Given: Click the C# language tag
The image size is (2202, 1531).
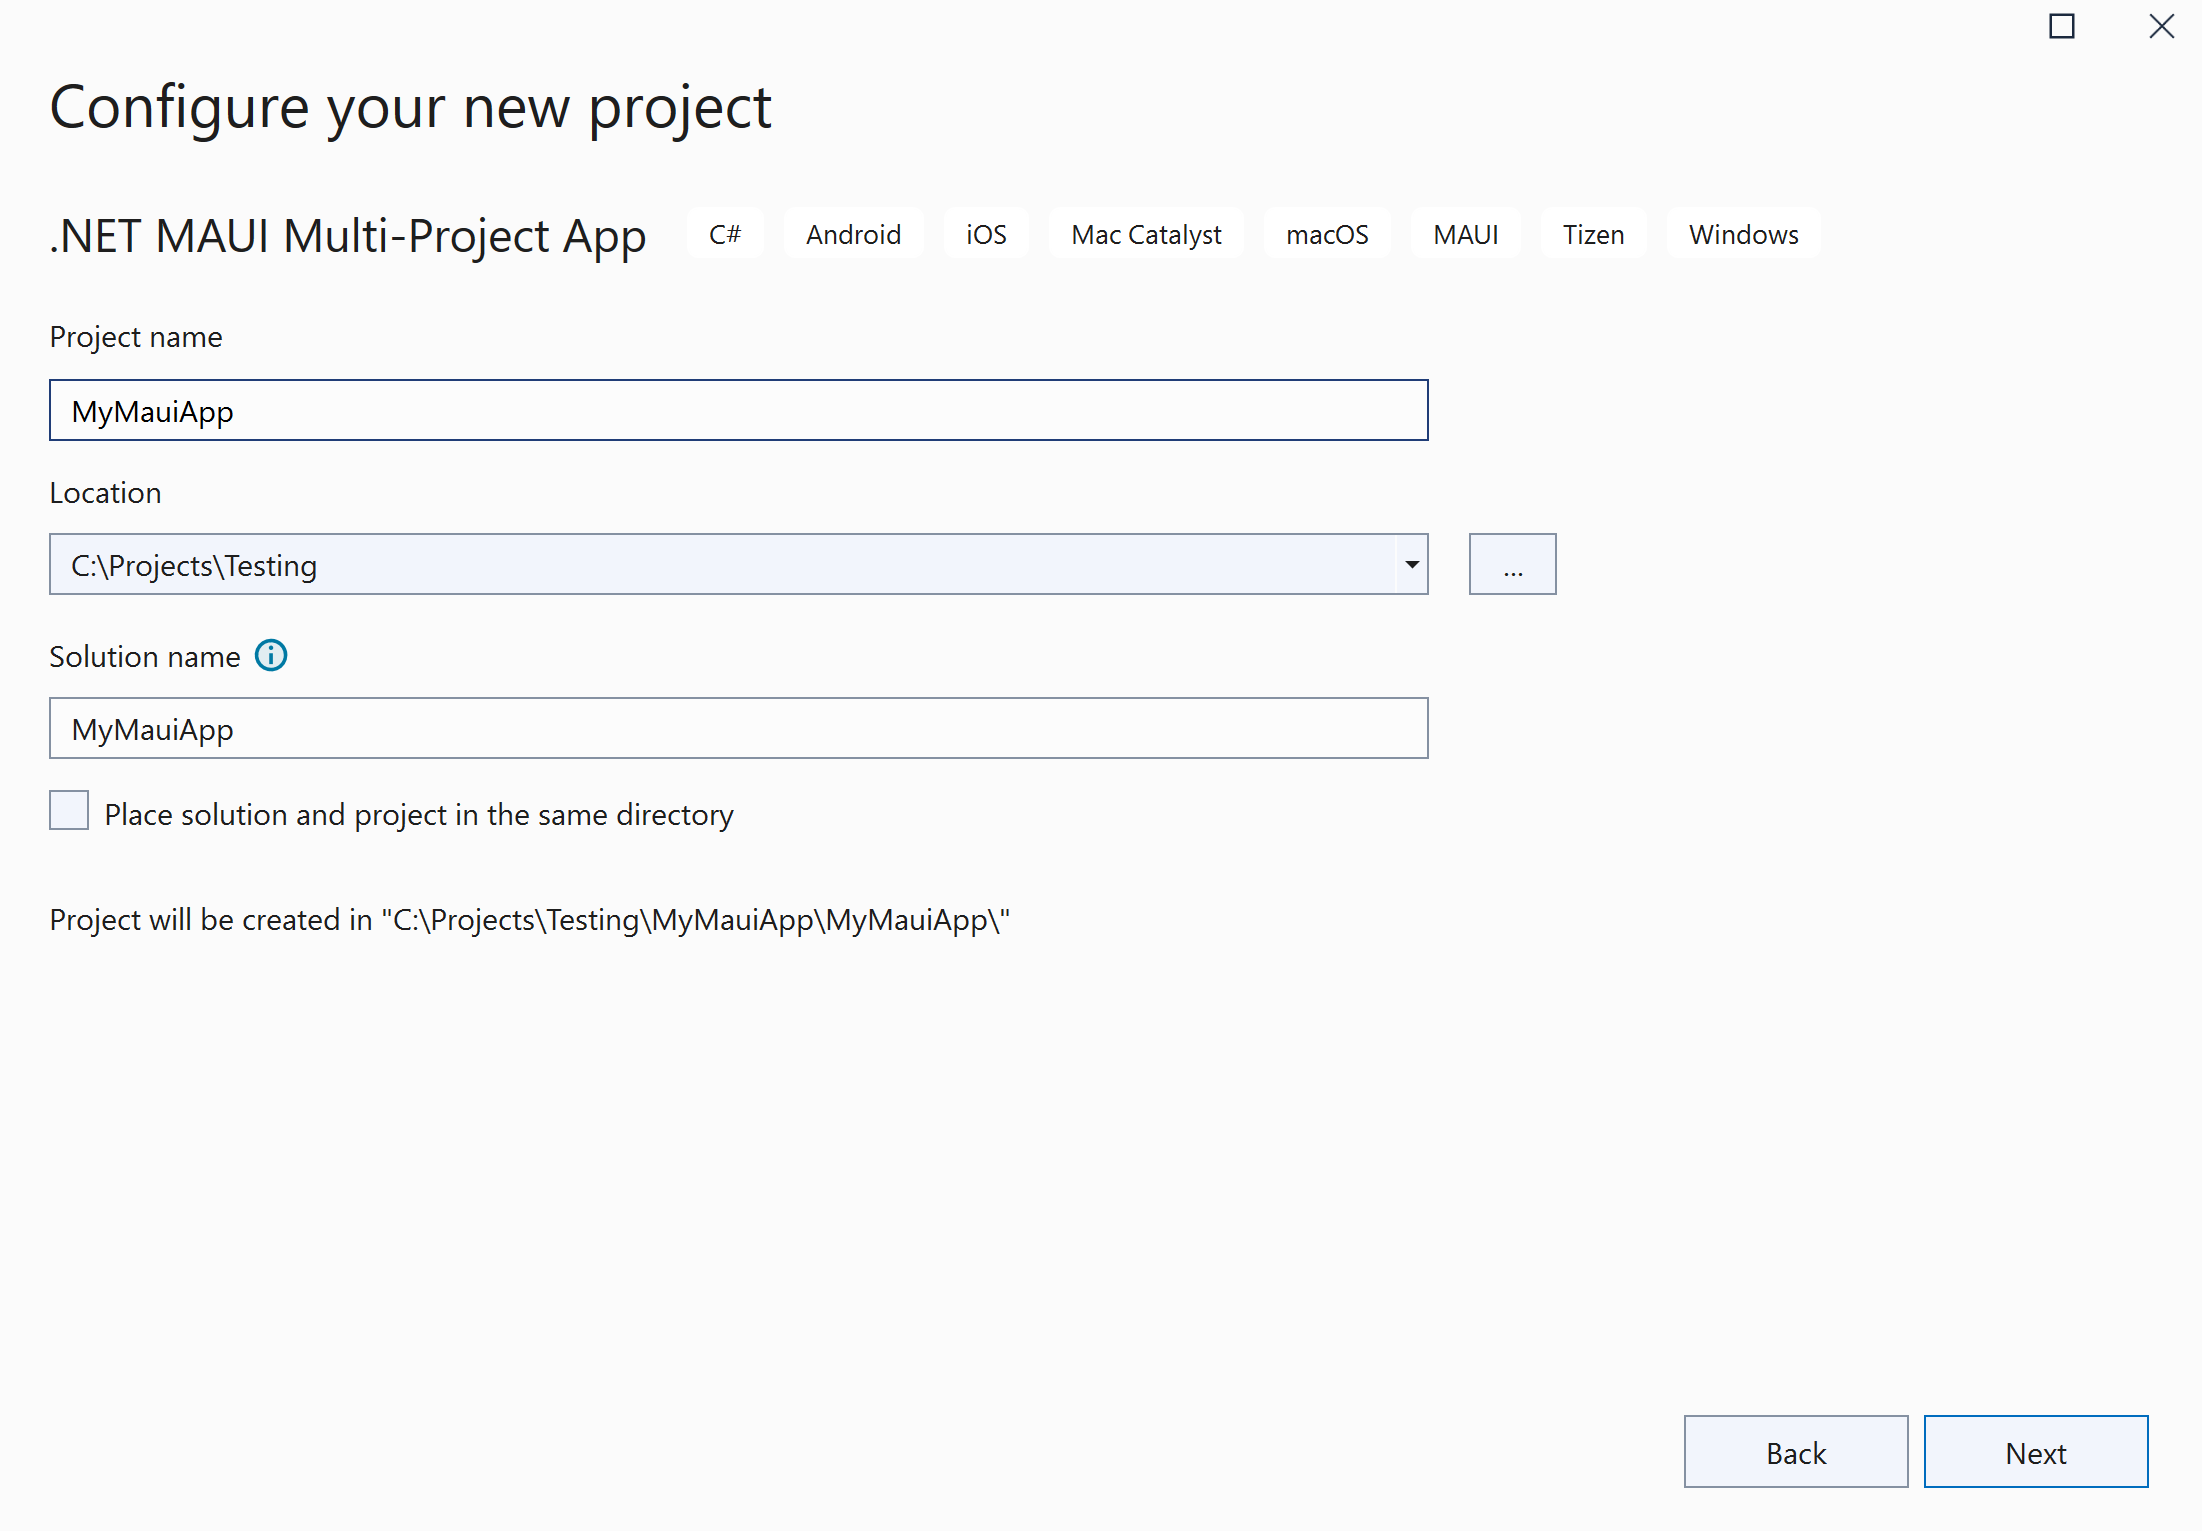Looking at the screenshot, I should pos(724,234).
